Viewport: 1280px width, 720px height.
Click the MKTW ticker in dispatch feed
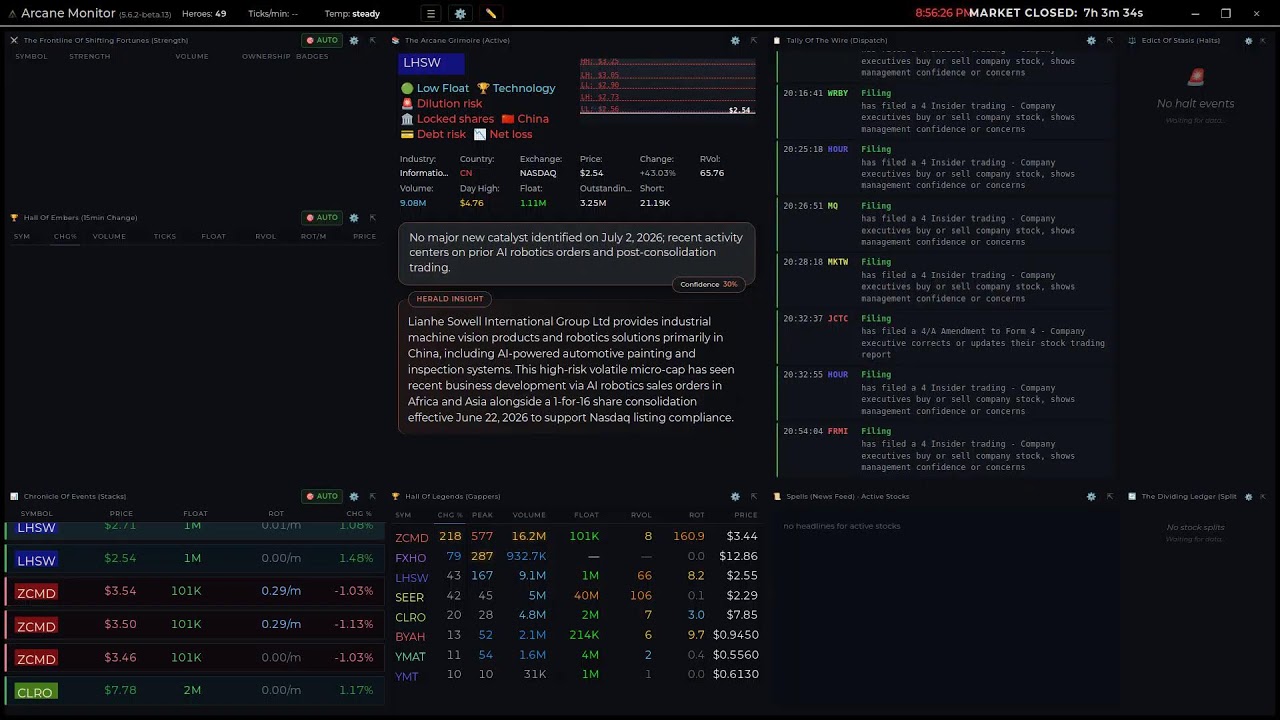click(837, 262)
